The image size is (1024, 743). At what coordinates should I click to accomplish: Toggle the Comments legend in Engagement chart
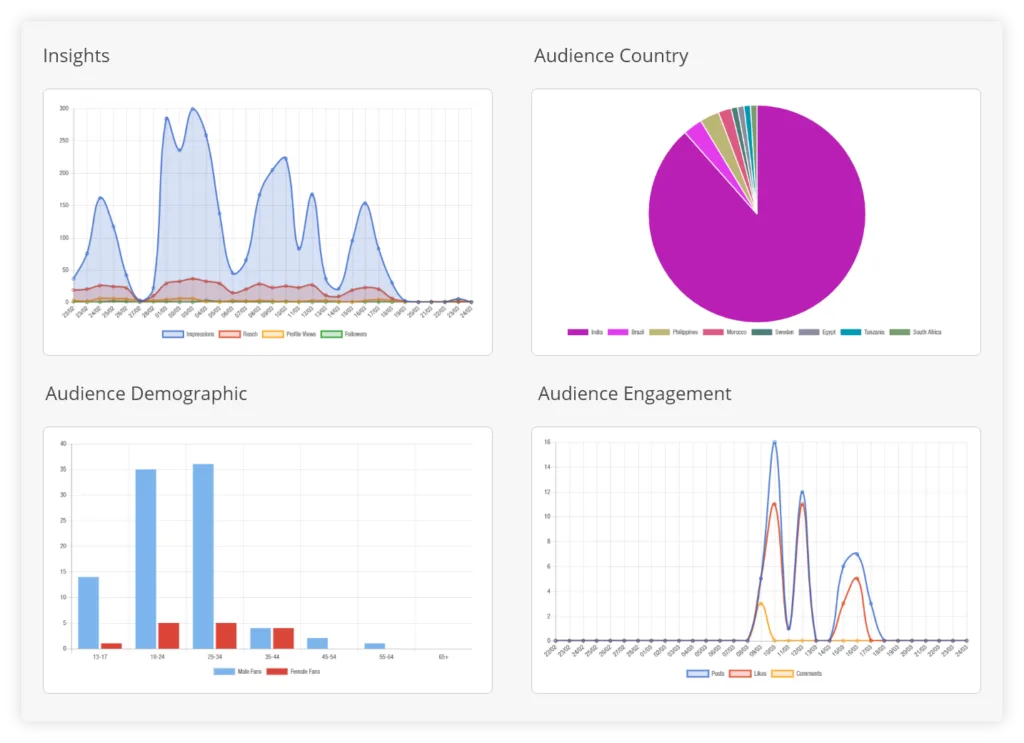[797, 674]
